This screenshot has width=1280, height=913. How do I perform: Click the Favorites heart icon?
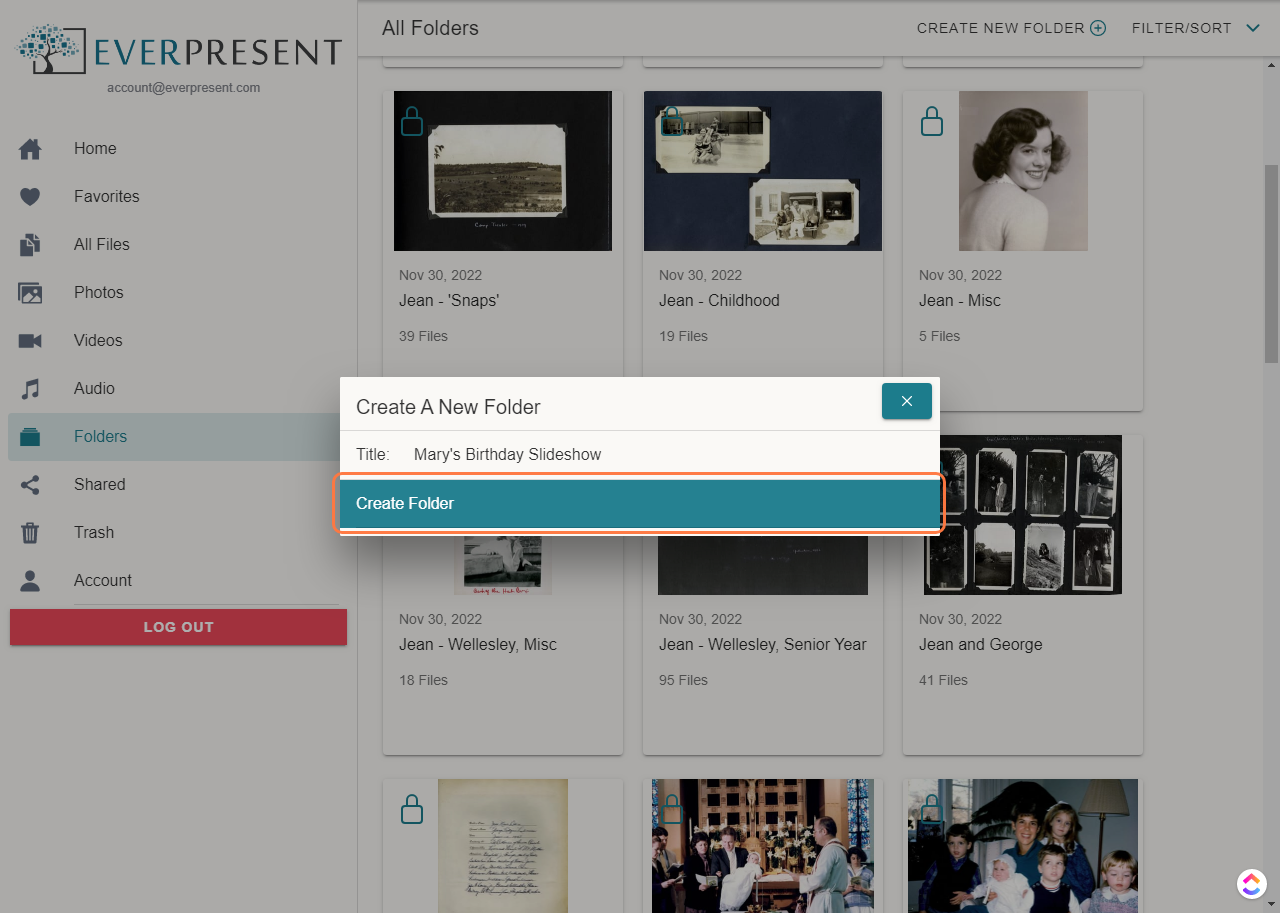pos(30,197)
